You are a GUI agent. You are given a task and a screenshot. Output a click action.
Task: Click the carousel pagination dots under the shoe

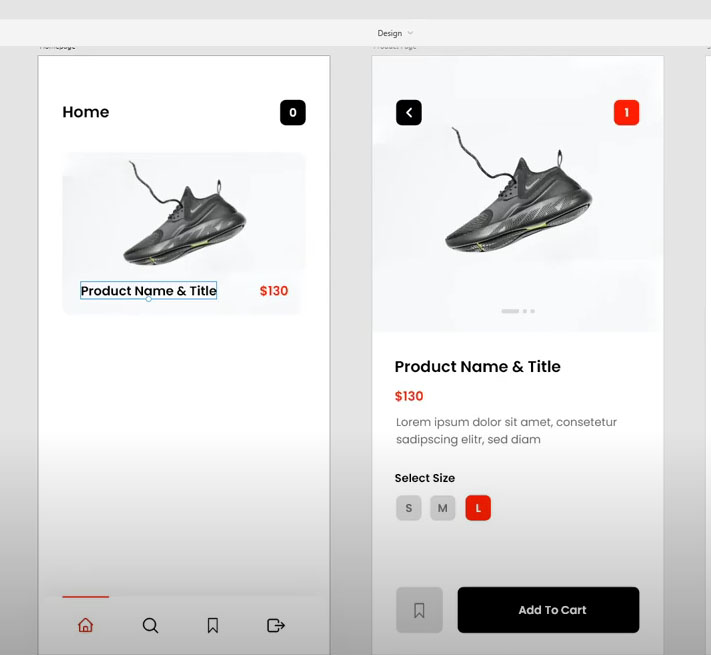pyautogui.click(x=518, y=311)
